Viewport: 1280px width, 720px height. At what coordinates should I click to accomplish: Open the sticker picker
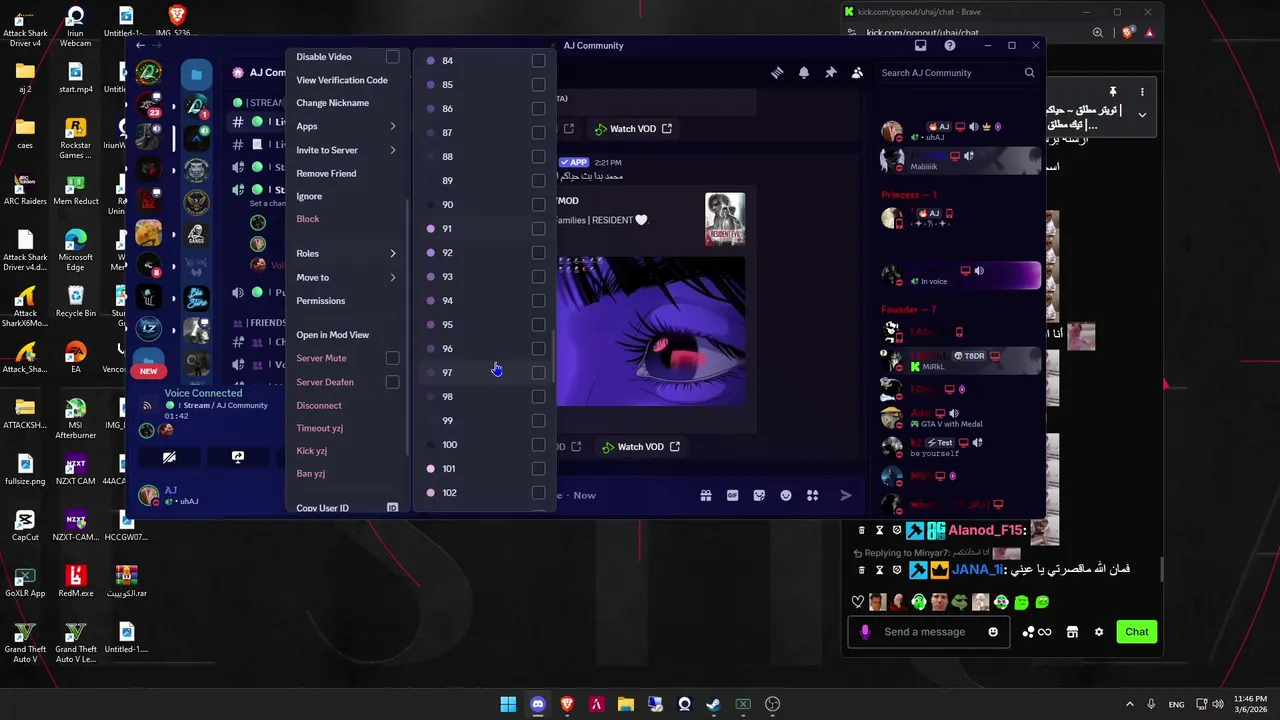(x=759, y=495)
